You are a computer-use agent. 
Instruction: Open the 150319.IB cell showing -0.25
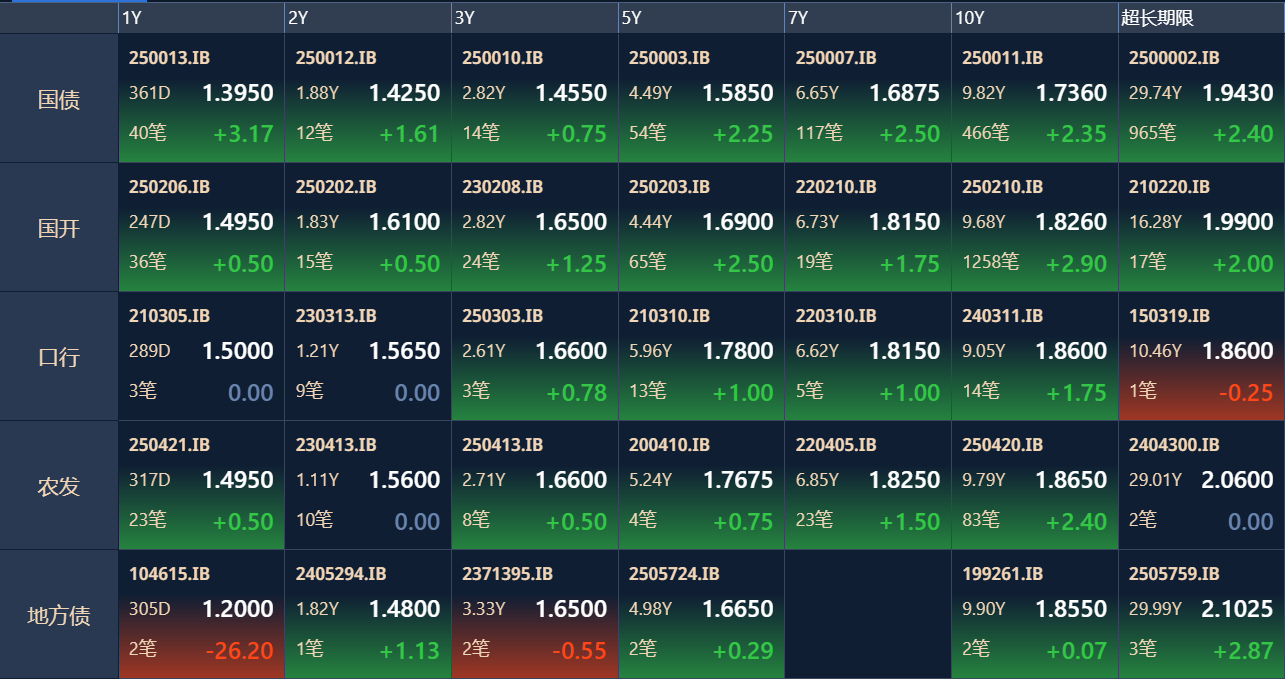(x=1201, y=356)
